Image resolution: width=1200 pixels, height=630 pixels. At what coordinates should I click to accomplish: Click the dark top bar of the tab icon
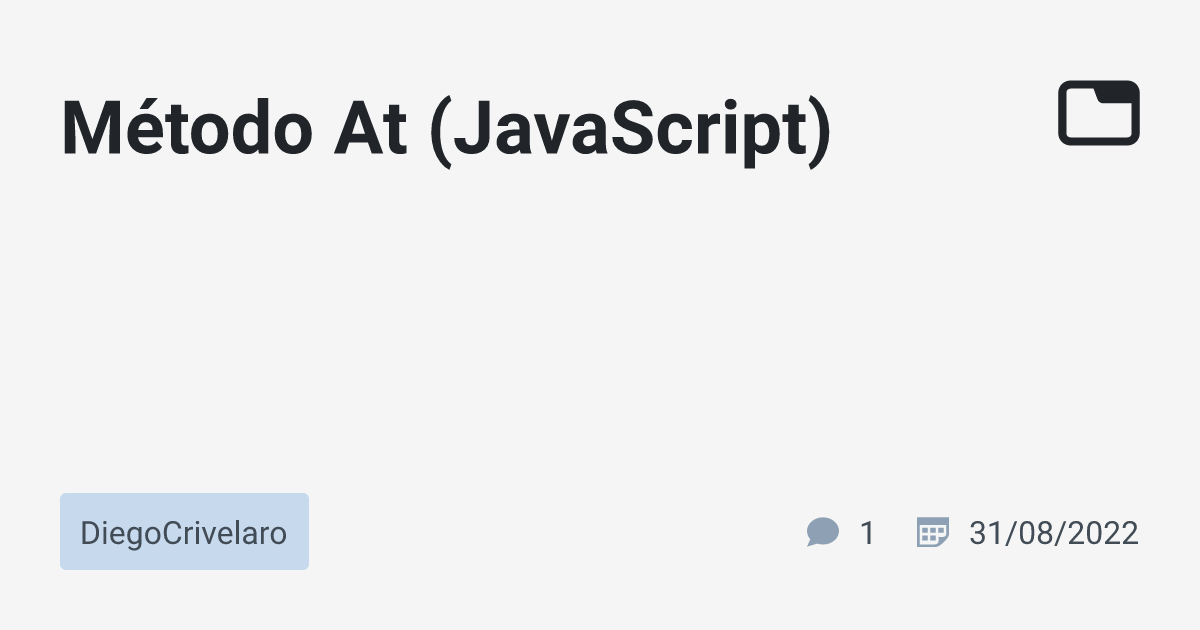click(x=1116, y=91)
